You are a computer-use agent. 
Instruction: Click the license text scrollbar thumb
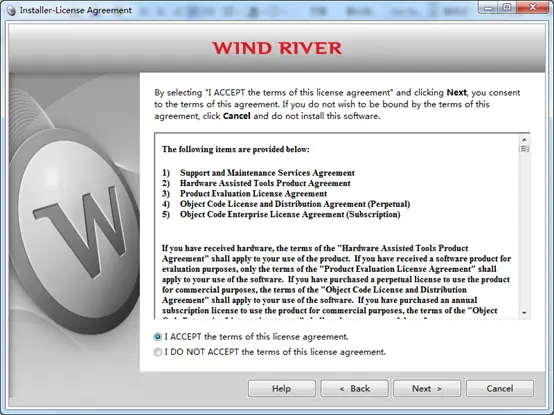pyautogui.click(x=524, y=149)
